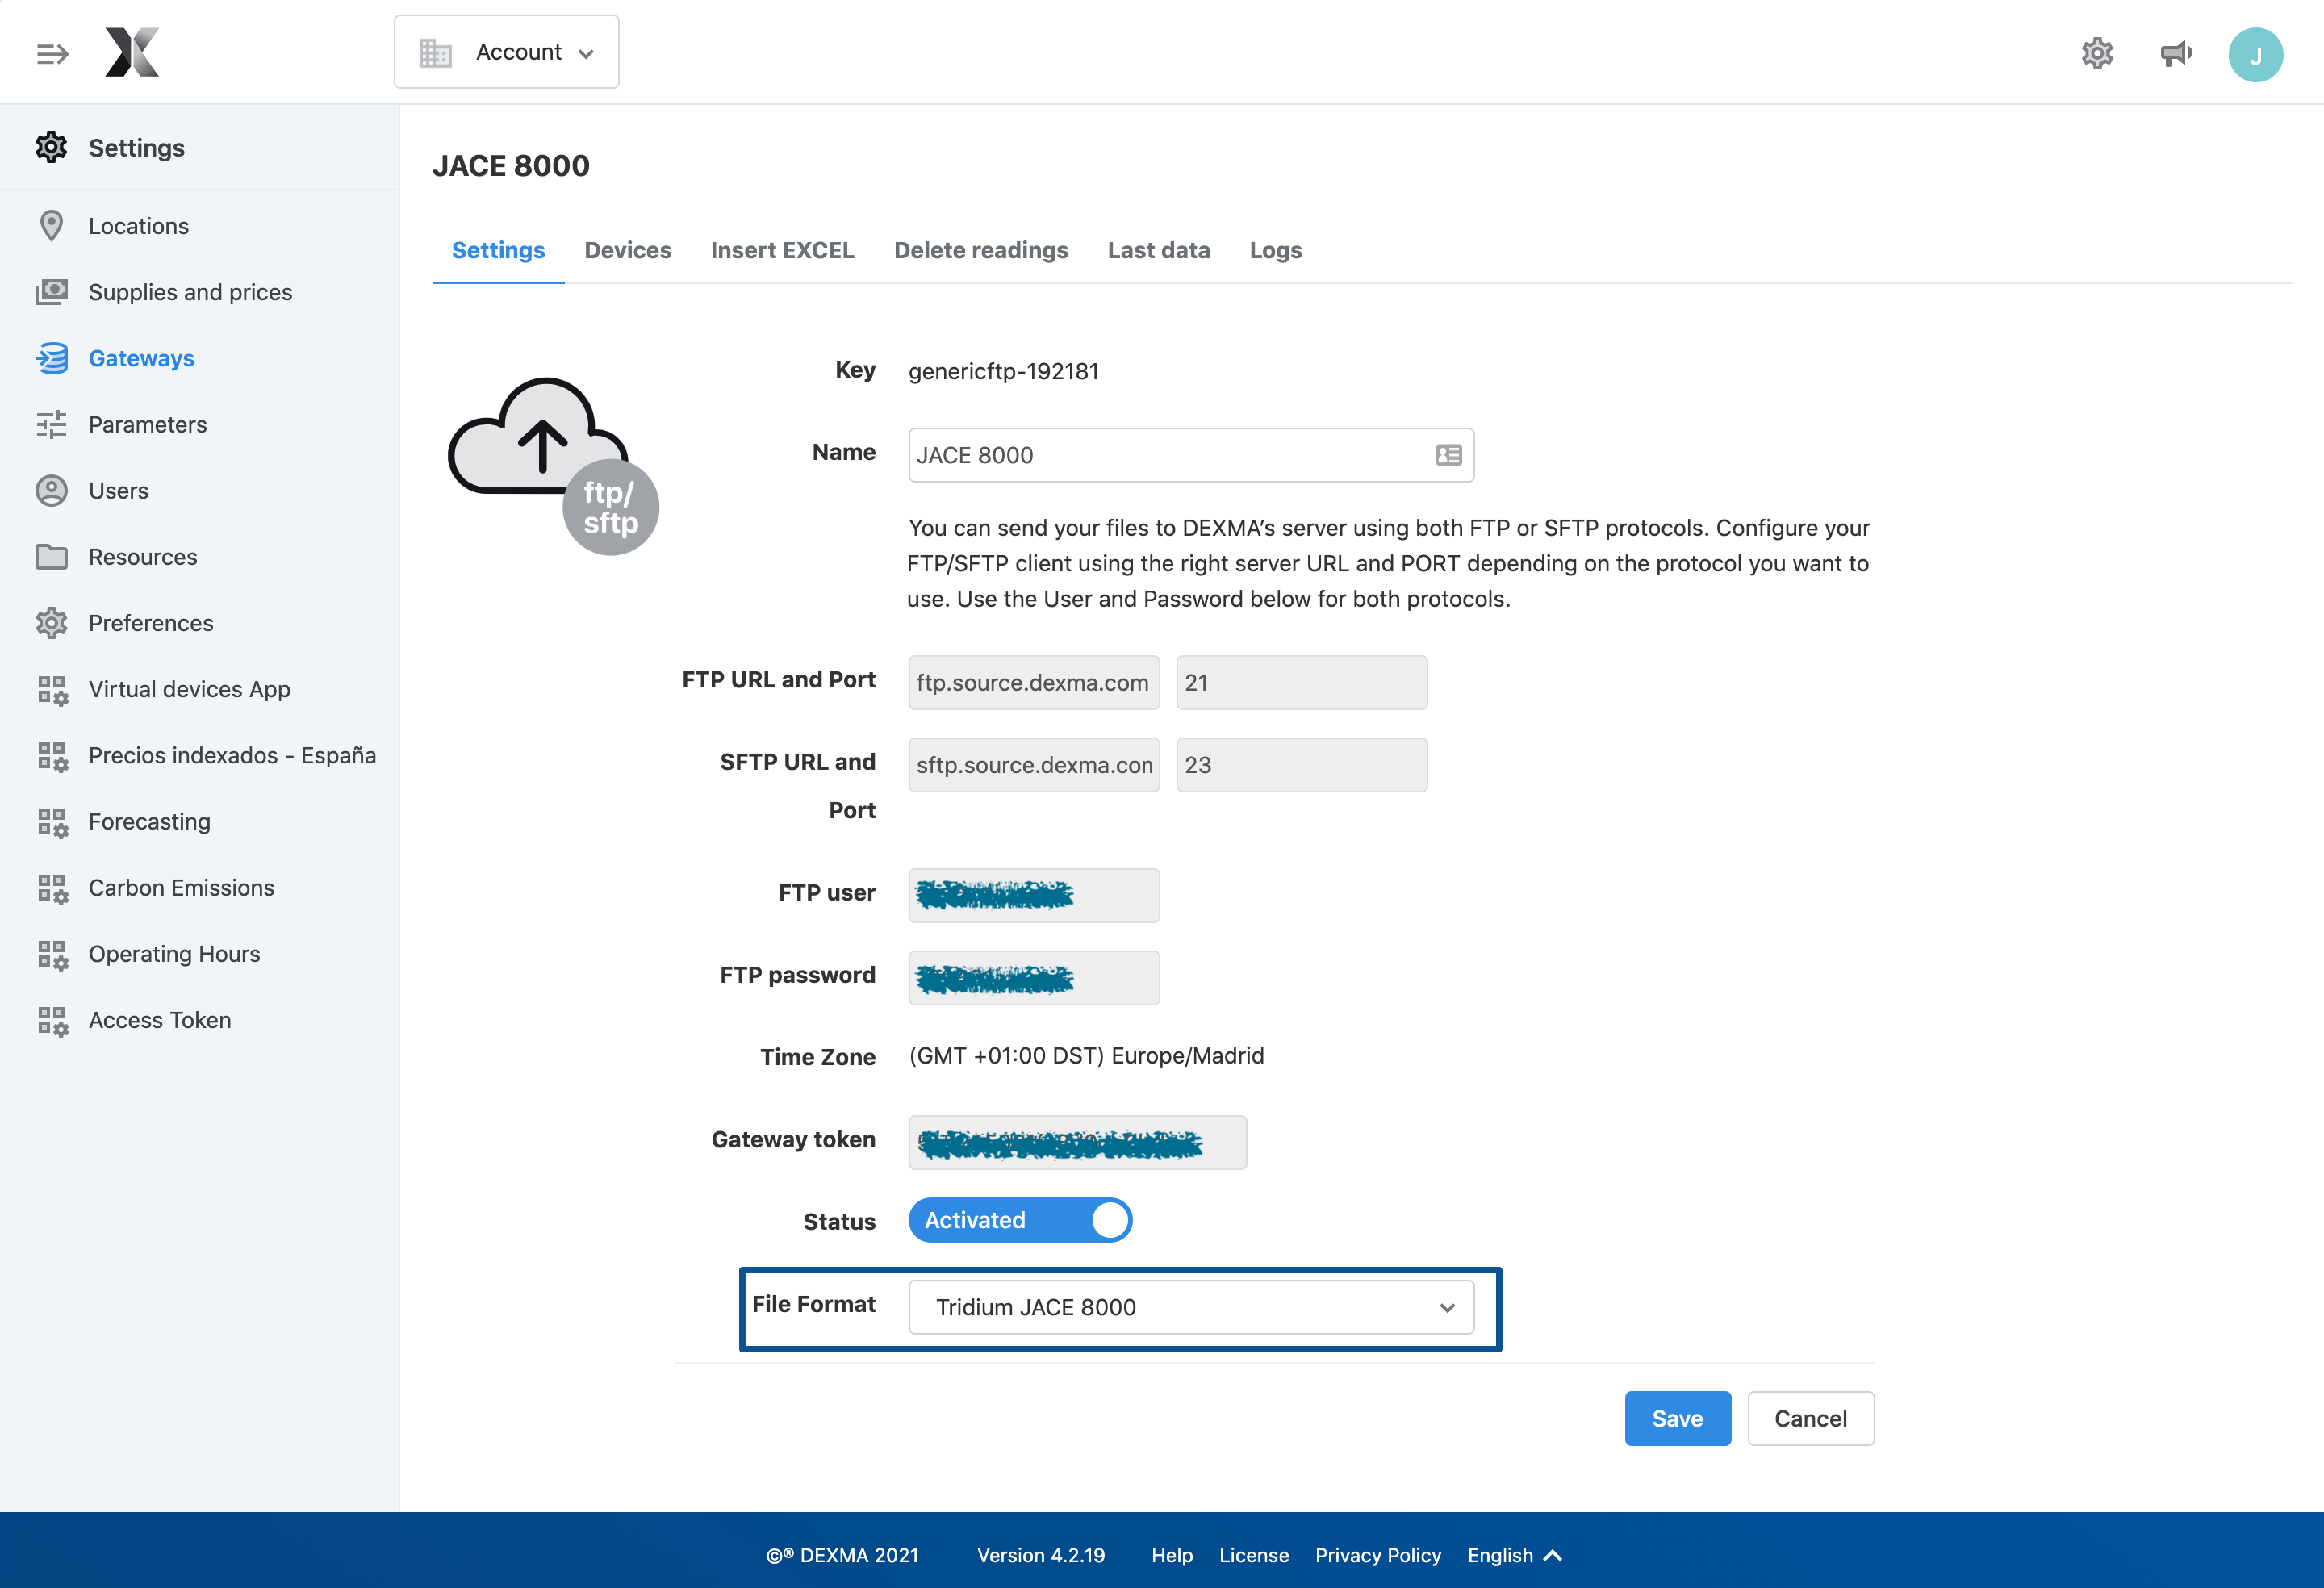Screen dimensions: 2324x1588
Task: Click the ftp/sftp cloud upload image
Action: [553, 465]
